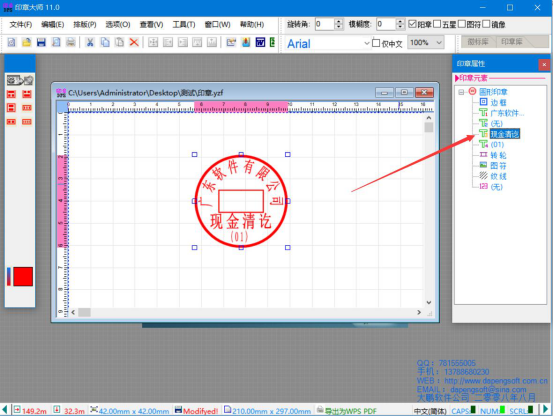Image resolution: width=554 pixels, height=417 pixels.
Task: Click the New document toolbar icon
Action: pos(12,43)
